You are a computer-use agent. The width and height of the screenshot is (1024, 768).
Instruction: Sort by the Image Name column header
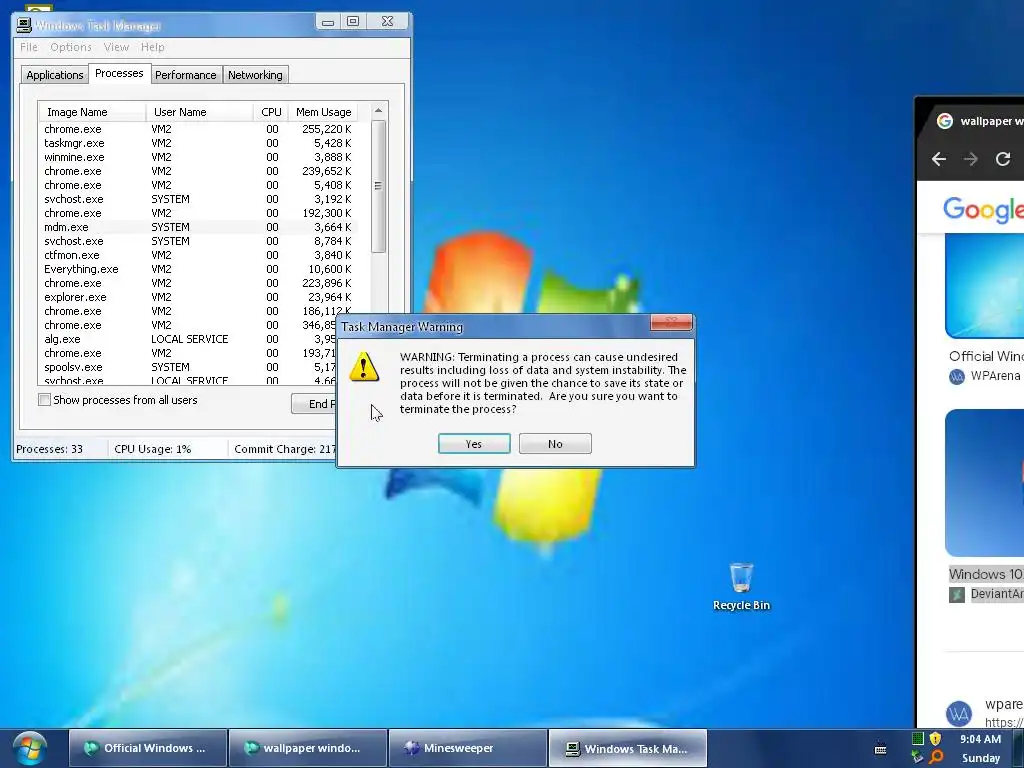pos(92,112)
